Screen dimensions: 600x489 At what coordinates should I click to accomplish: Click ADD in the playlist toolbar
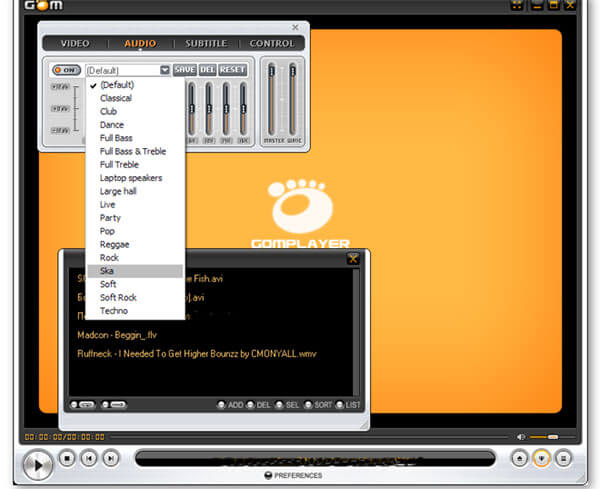pyautogui.click(x=231, y=405)
